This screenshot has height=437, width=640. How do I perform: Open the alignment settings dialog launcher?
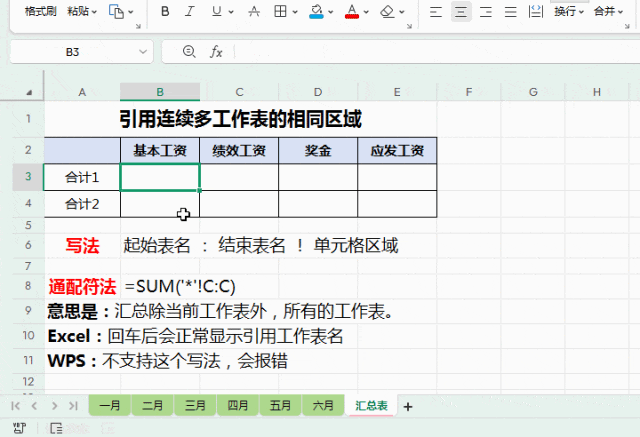click(x=627, y=26)
